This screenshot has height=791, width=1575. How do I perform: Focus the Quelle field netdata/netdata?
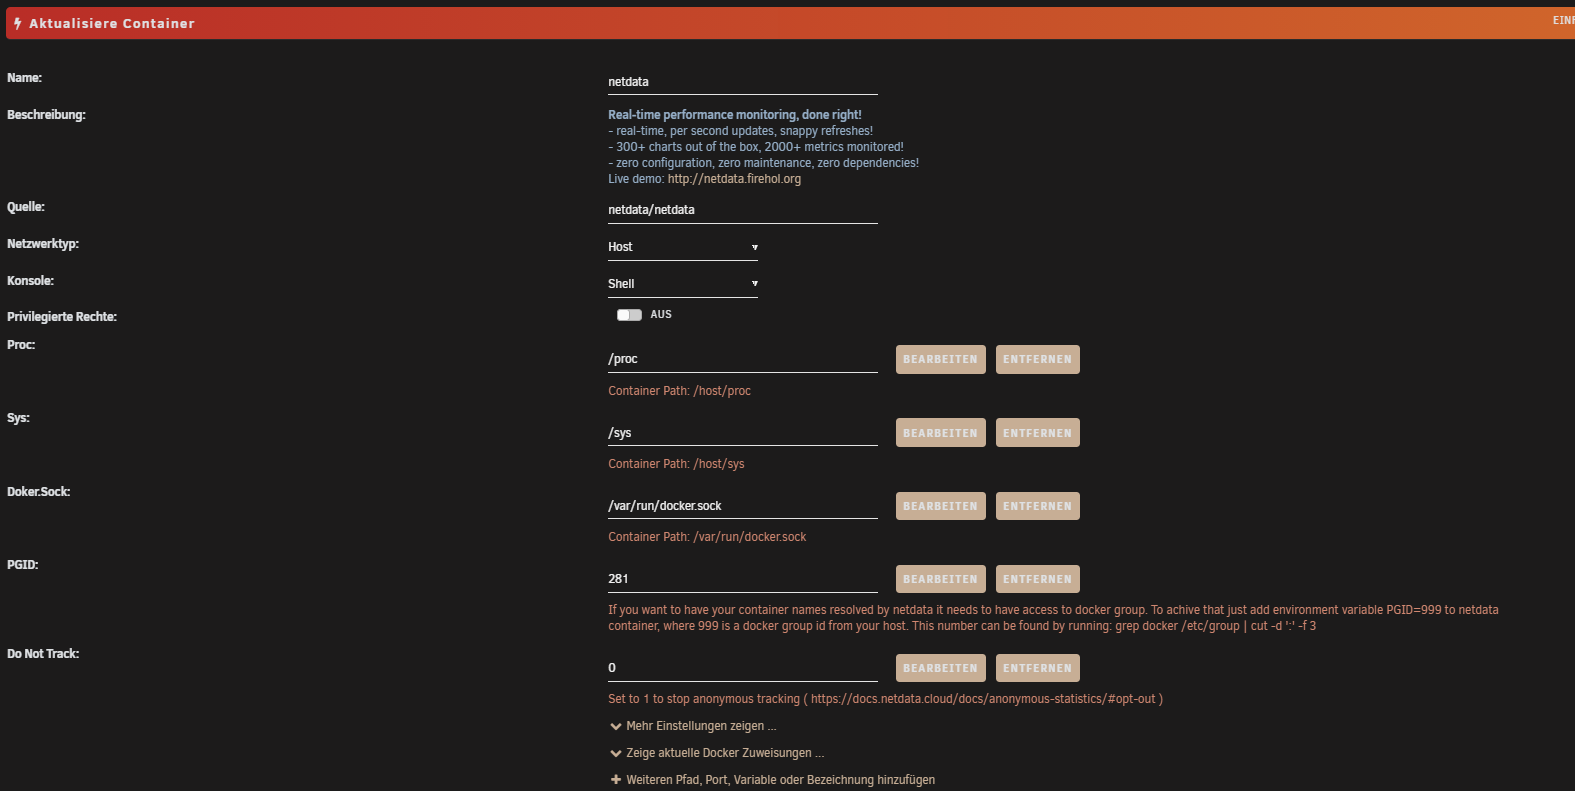click(743, 210)
